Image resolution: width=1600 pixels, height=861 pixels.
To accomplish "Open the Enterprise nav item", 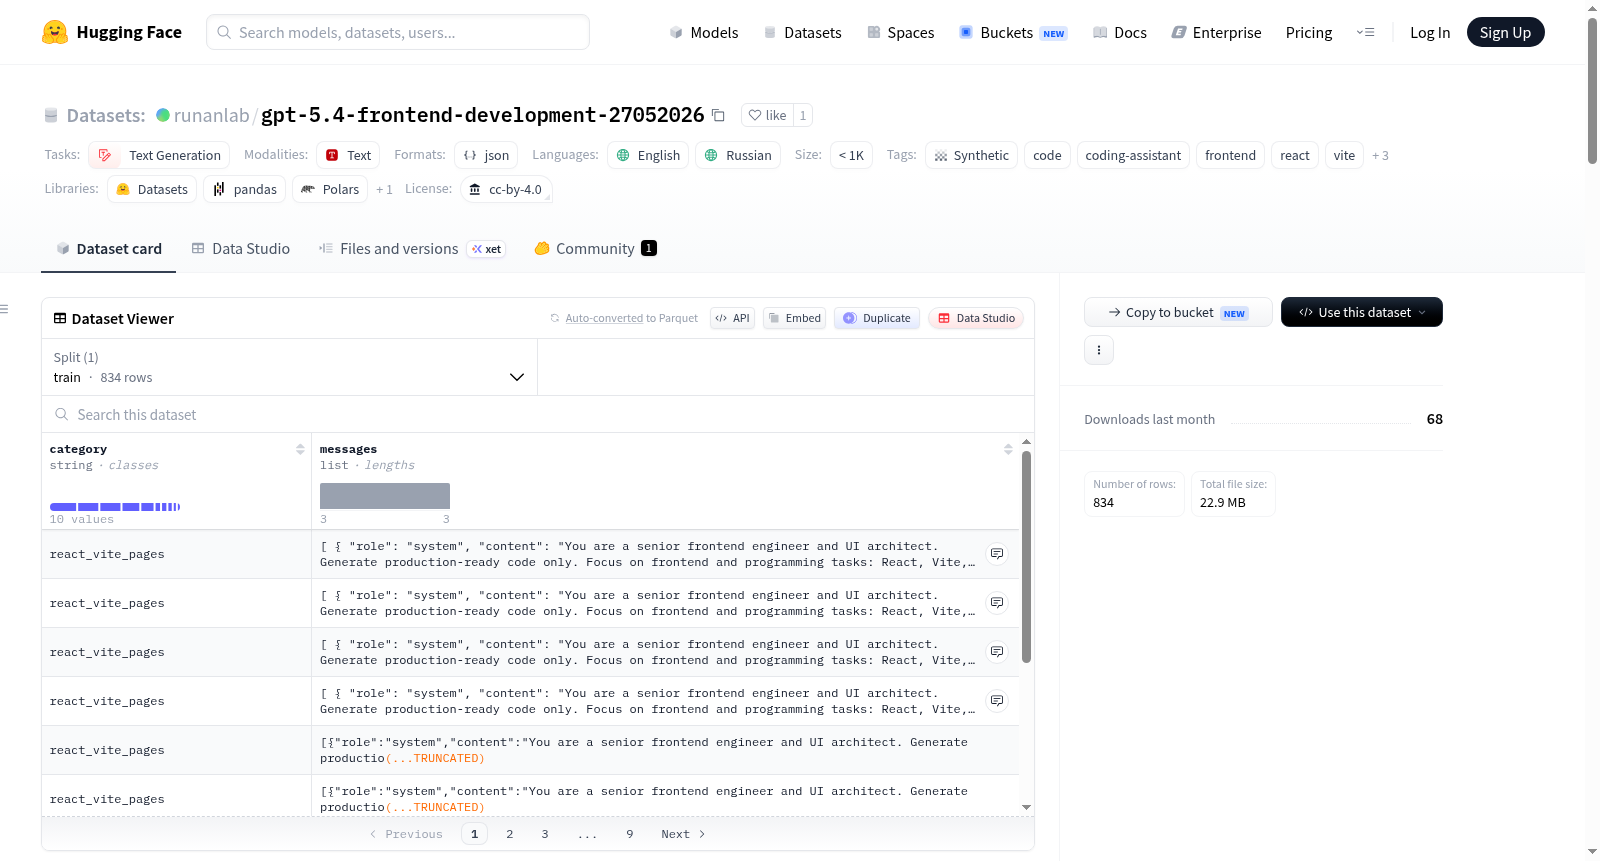I will tap(1216, 32).
